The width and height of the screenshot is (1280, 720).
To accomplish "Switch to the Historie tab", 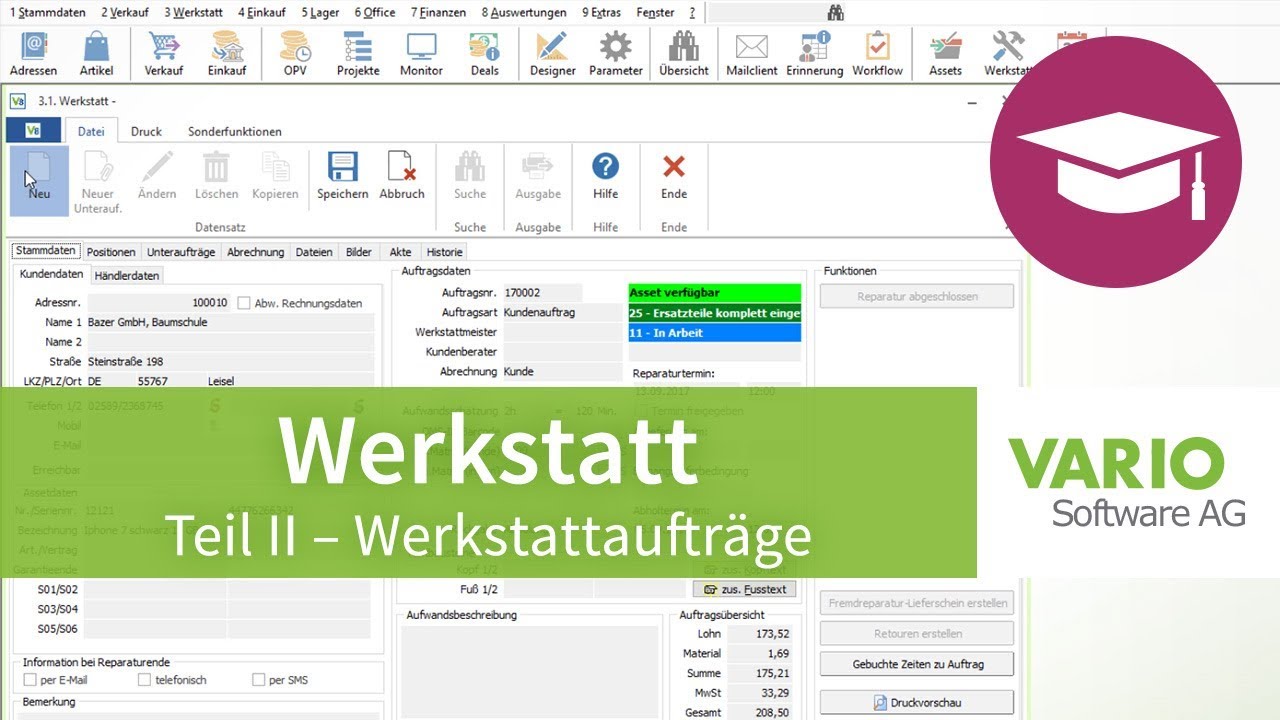I will click(x=445, y=252).
